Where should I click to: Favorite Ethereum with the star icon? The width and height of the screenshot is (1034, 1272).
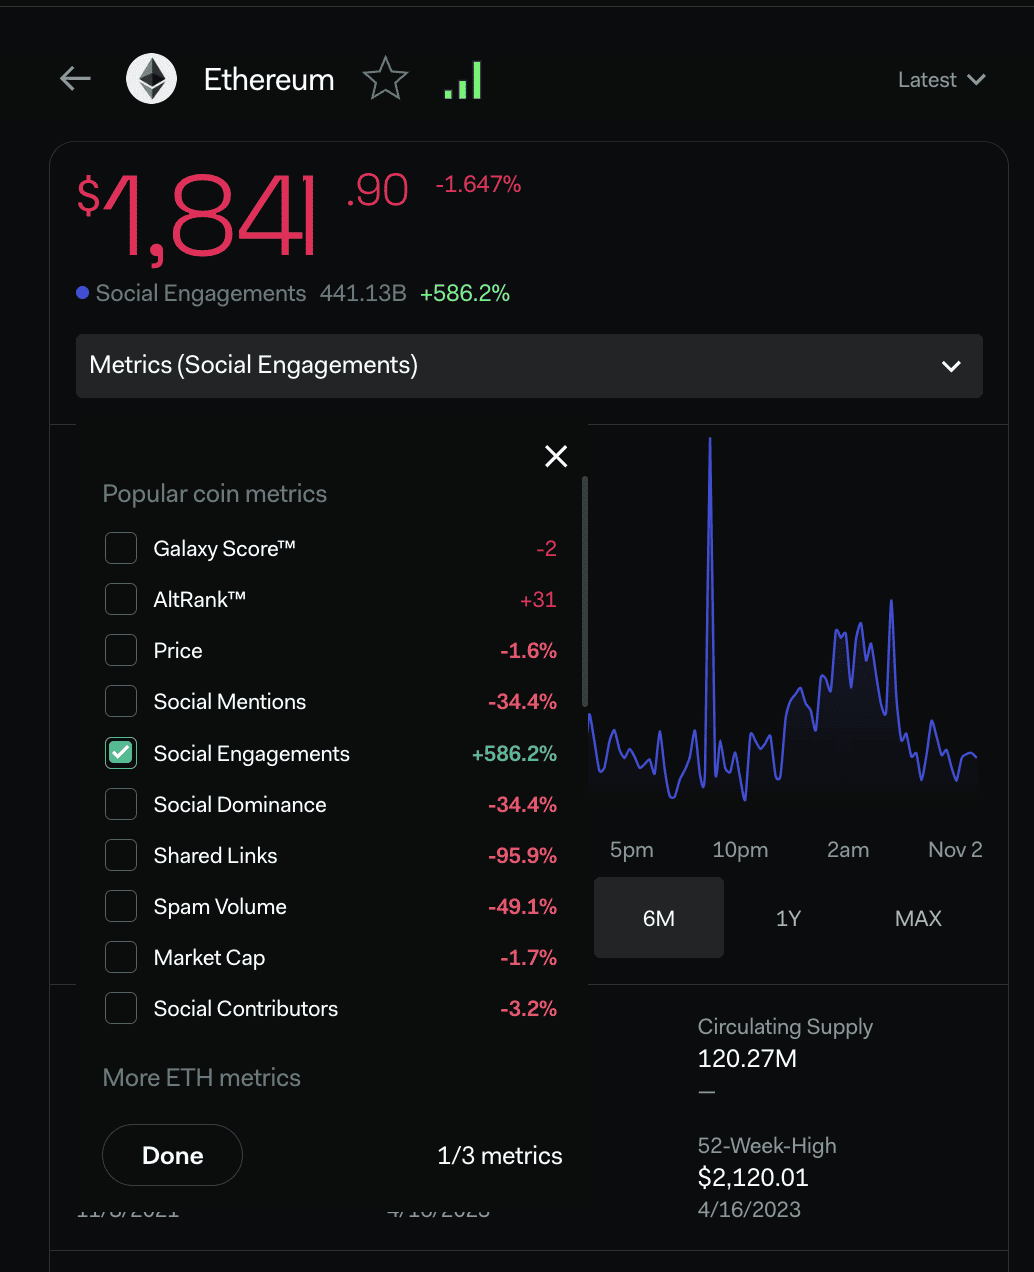coord(385,79)
